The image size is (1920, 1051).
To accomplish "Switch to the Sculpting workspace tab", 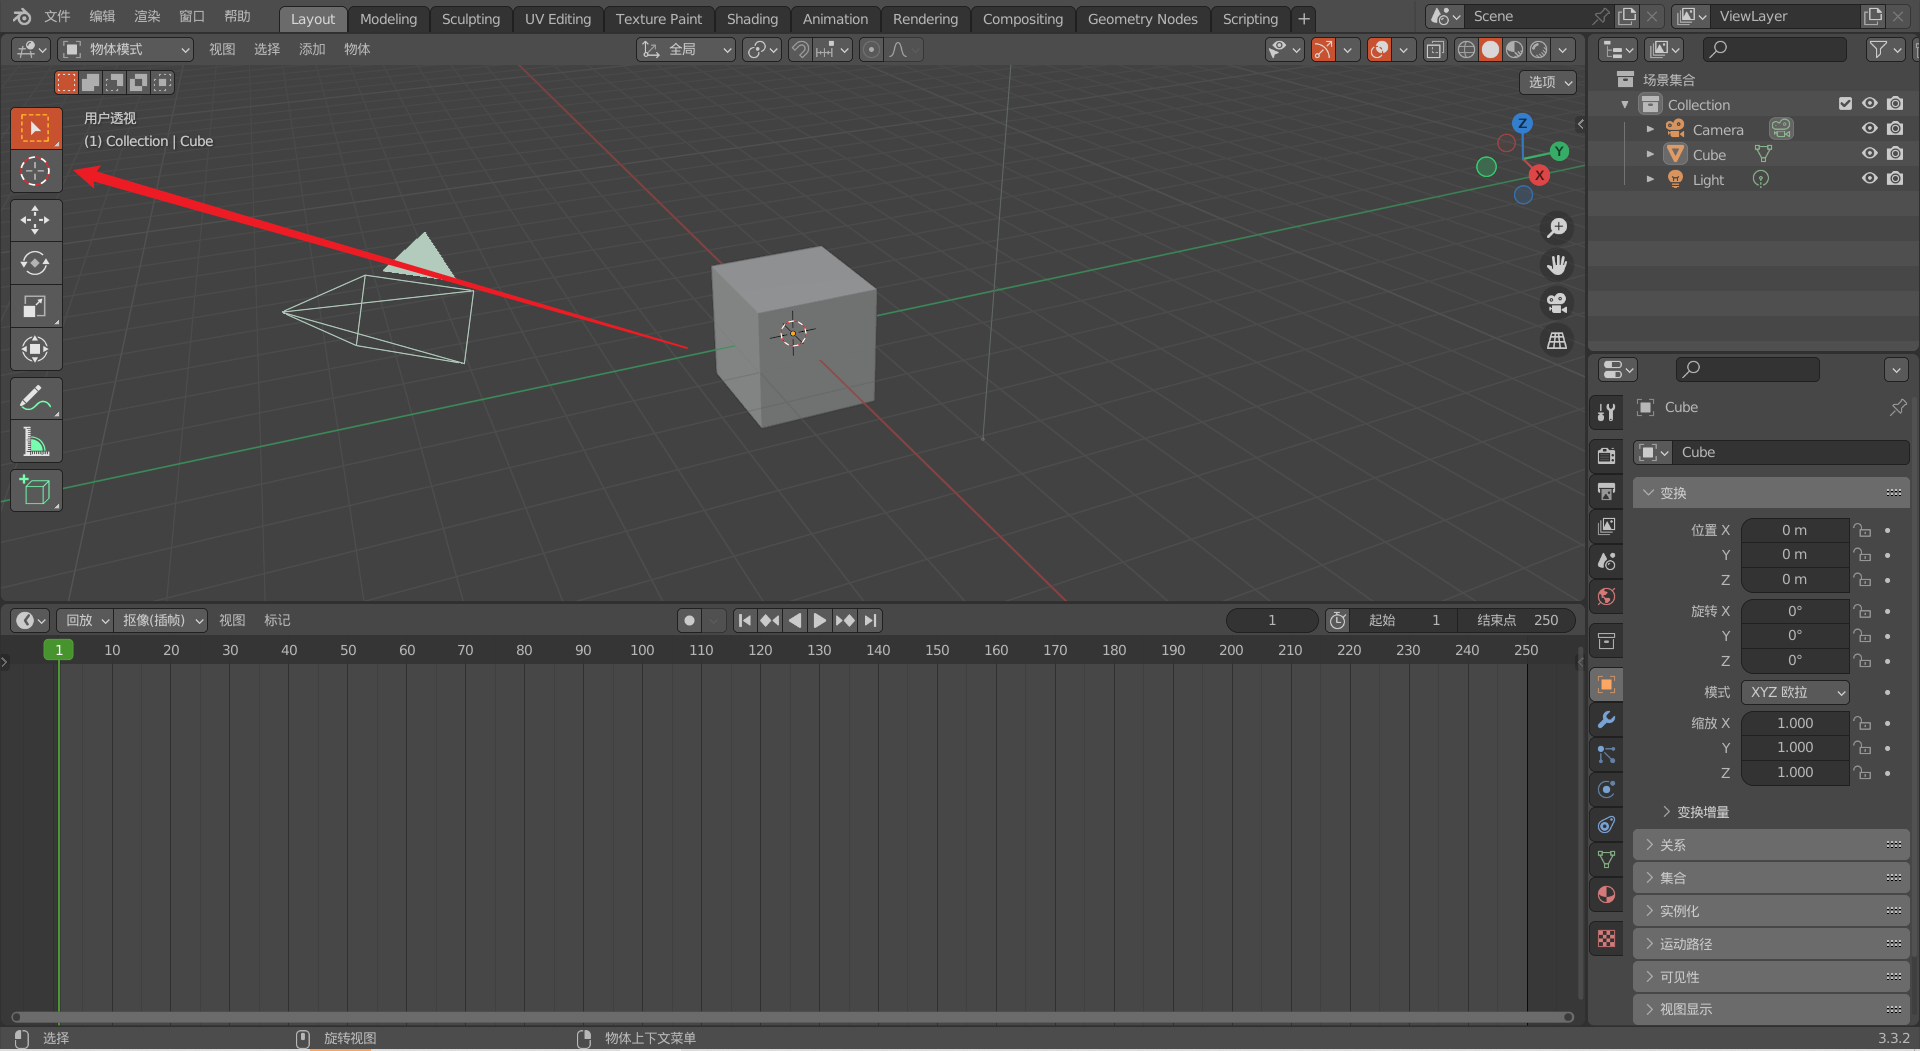I will (x=471, y=19).
